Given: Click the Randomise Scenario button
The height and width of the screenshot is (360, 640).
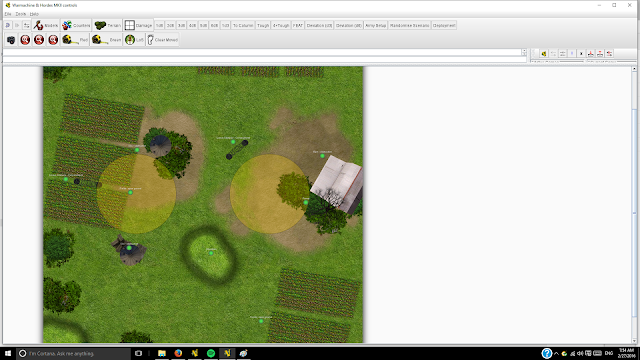Looking at the screenshot, I should coord(409,25).
